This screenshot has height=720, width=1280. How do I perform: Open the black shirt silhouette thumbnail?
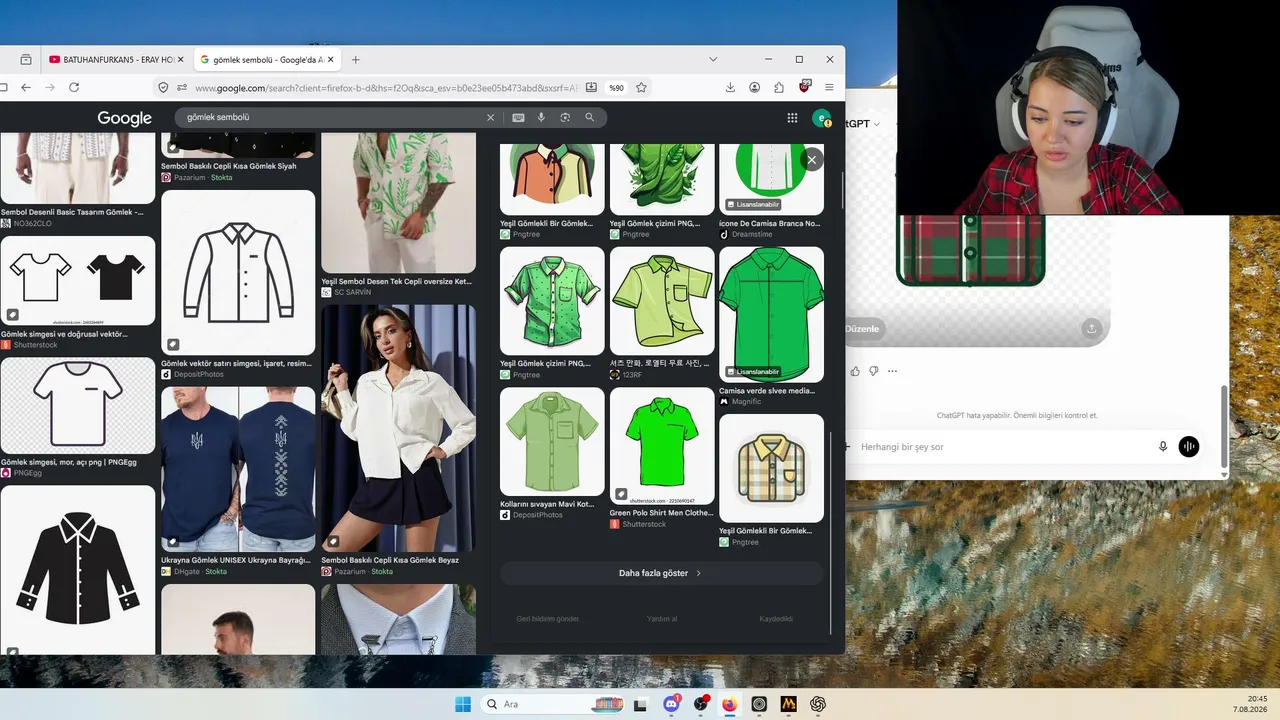click(78, 570)
